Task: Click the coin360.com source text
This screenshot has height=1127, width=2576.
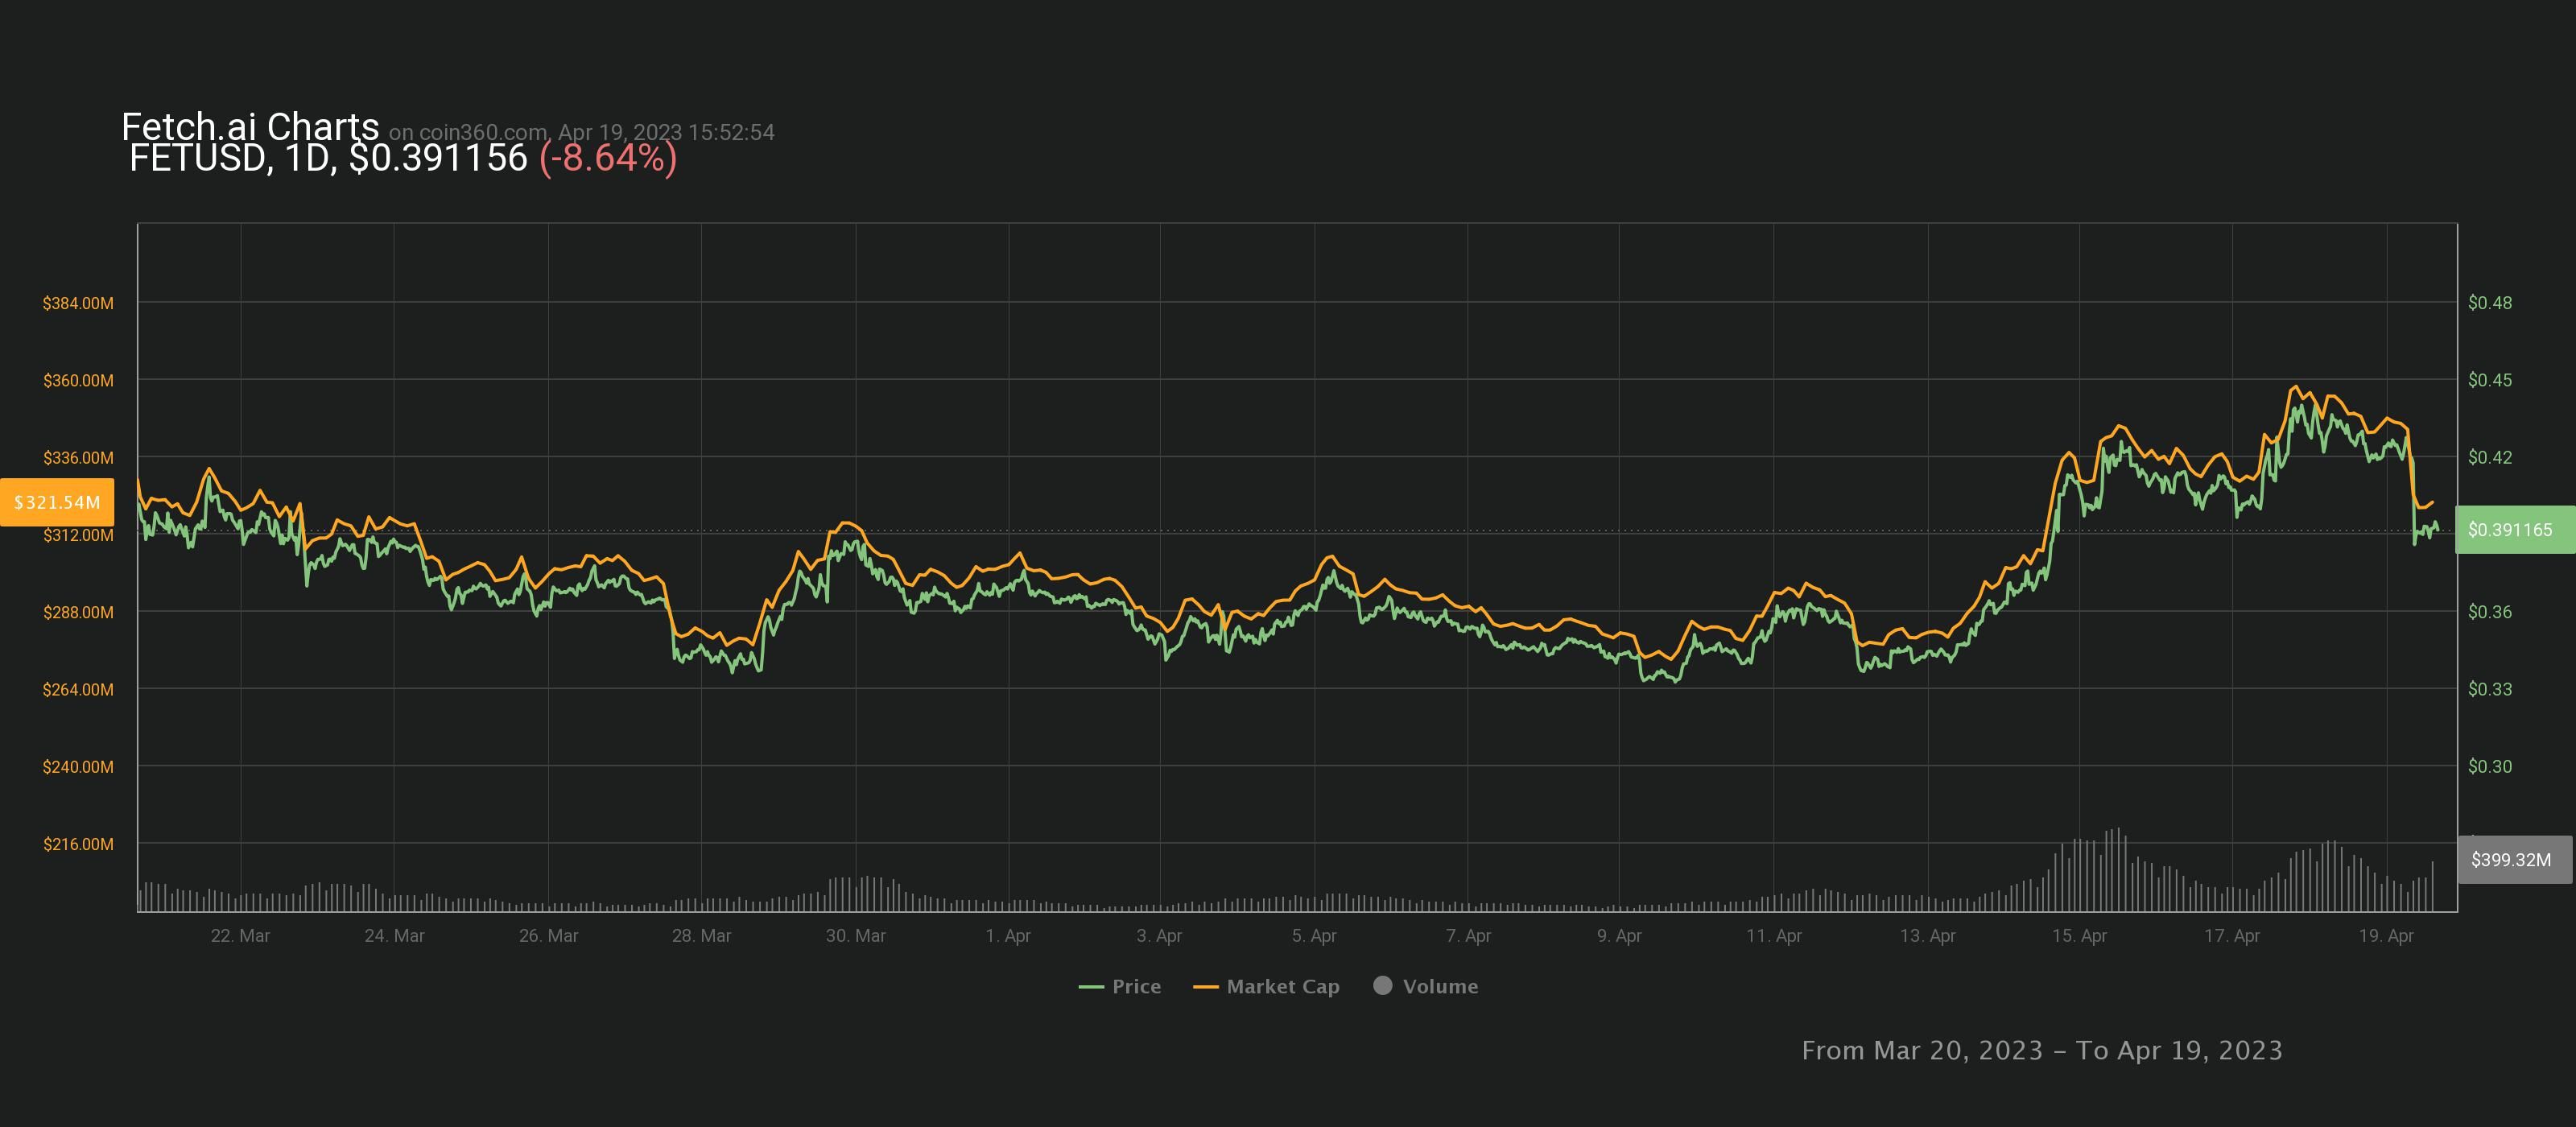Action: click(482, 132)
